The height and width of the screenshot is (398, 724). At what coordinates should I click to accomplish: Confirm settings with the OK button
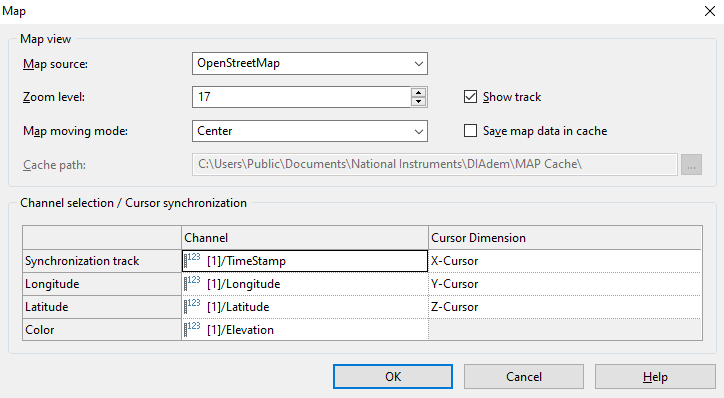pos(392,377)
